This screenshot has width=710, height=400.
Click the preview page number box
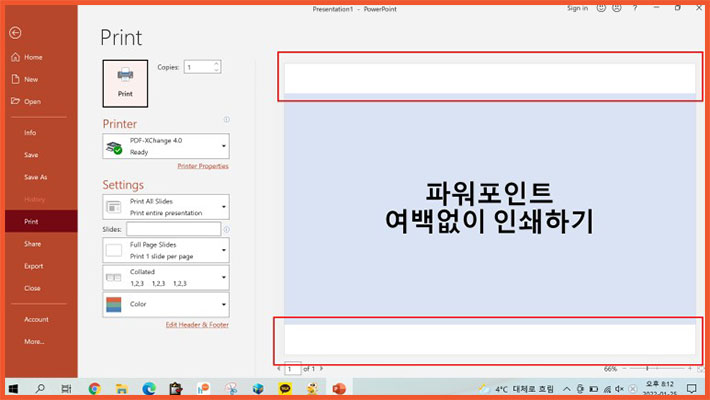[293, 369]
